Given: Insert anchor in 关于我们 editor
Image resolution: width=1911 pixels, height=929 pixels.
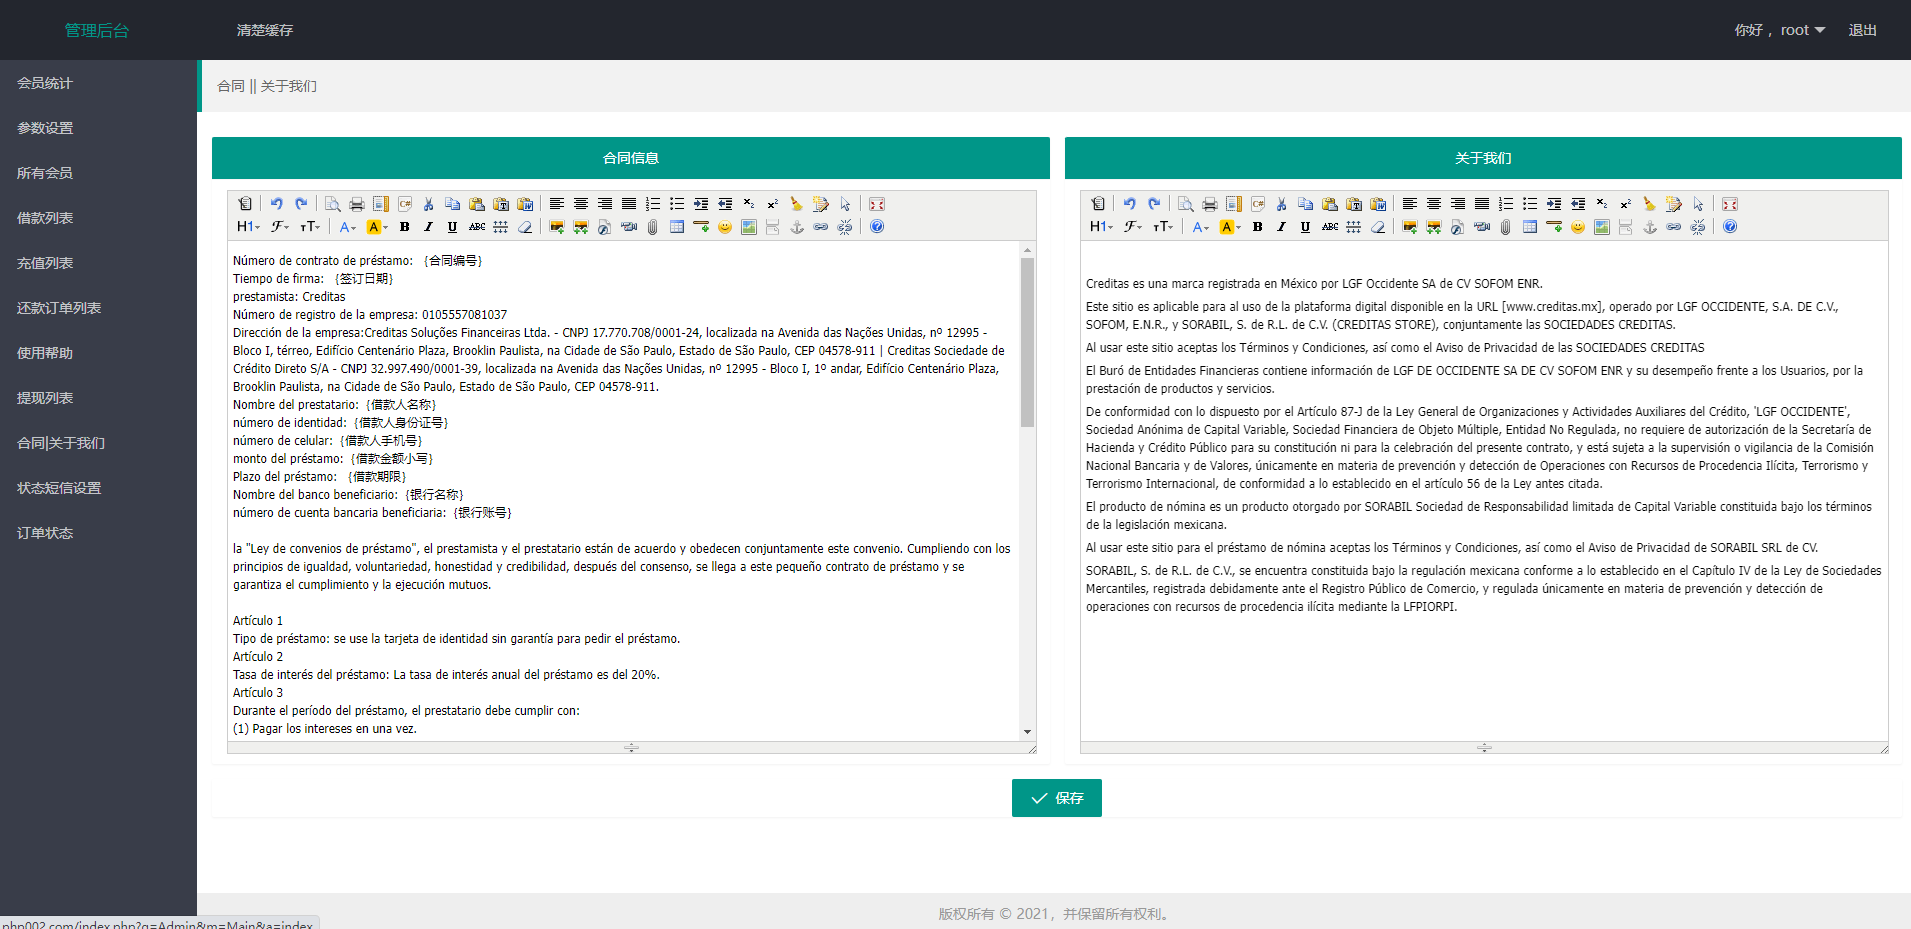Looking at the screenshot, I should 1650,227.
